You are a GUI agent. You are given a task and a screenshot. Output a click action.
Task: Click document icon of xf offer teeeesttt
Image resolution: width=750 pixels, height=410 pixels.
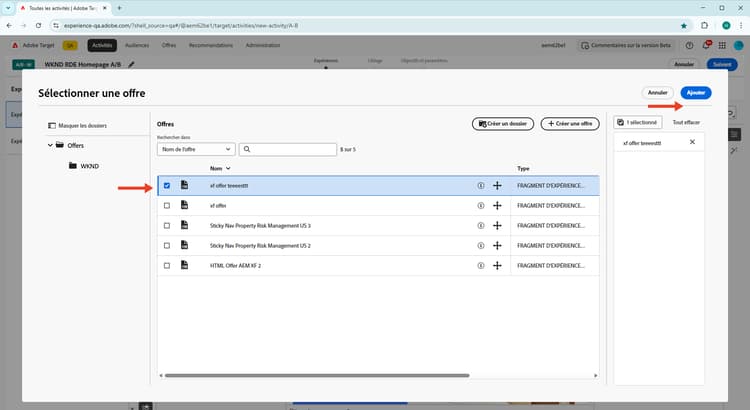(184, 185)
